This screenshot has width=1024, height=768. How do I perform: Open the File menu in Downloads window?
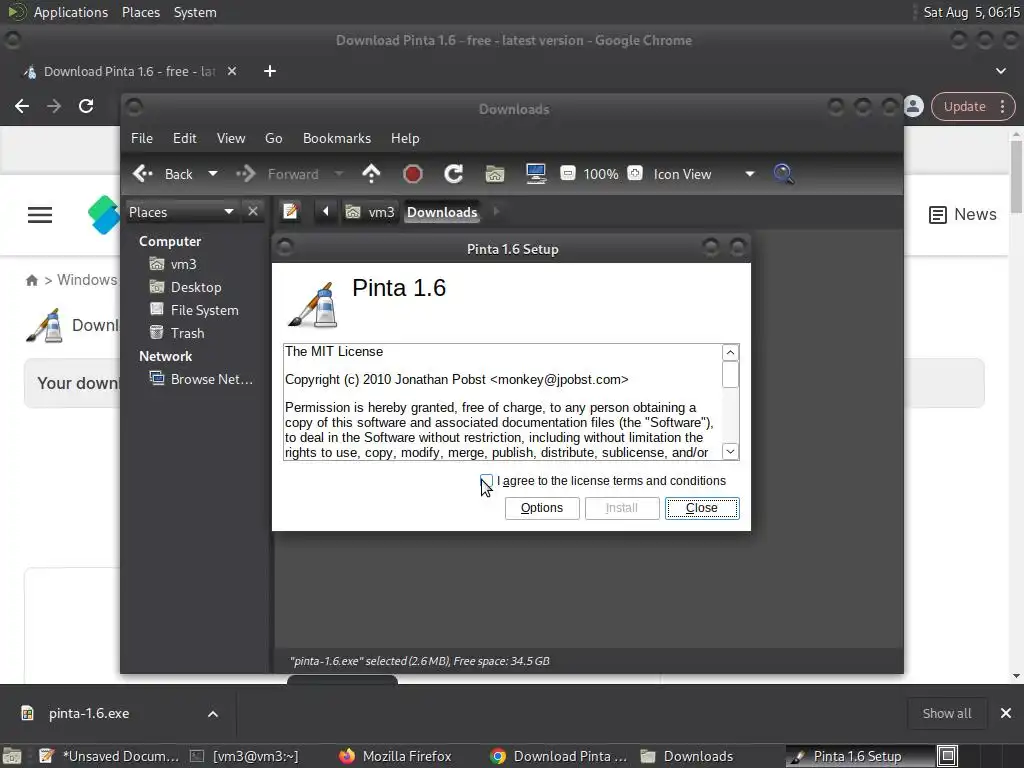142,138
